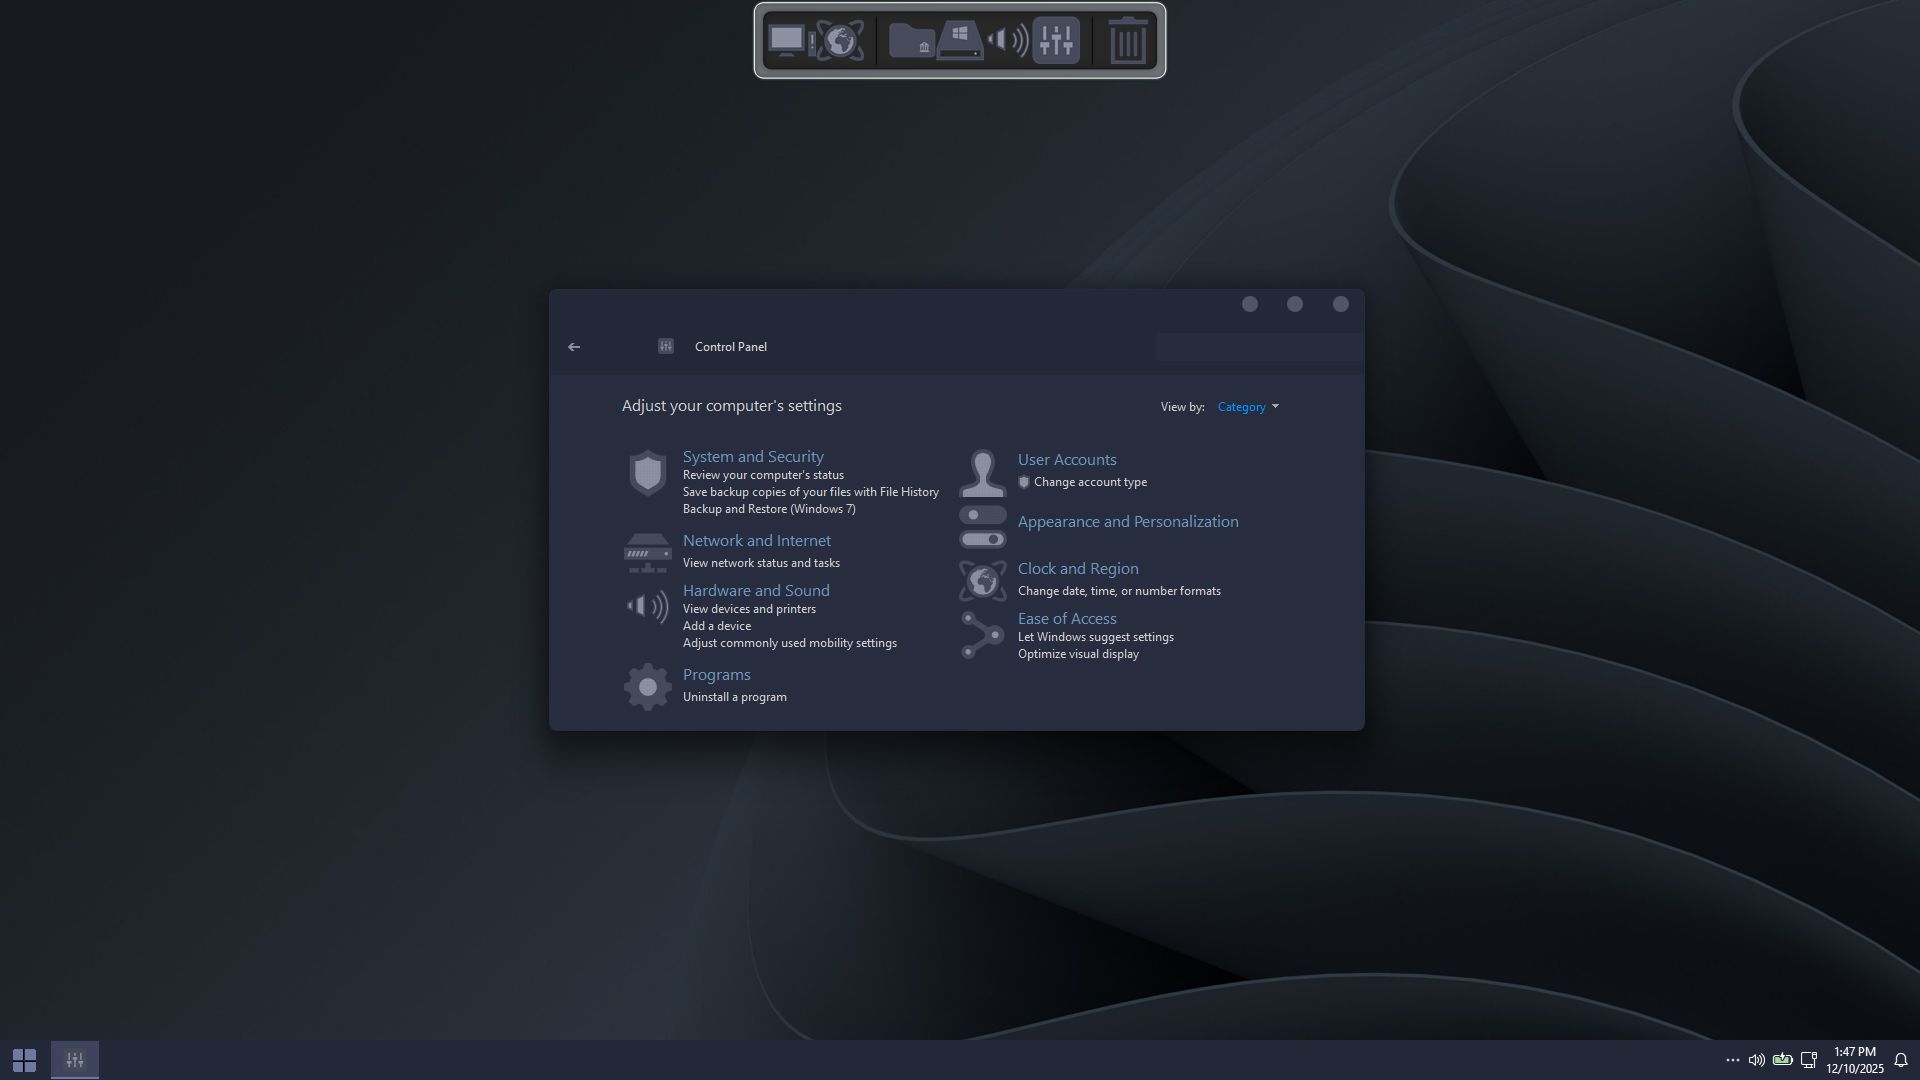The image size is (1920, 1080).
Task: Click Uninstall a program link
Action: click(x=734, y=697)
